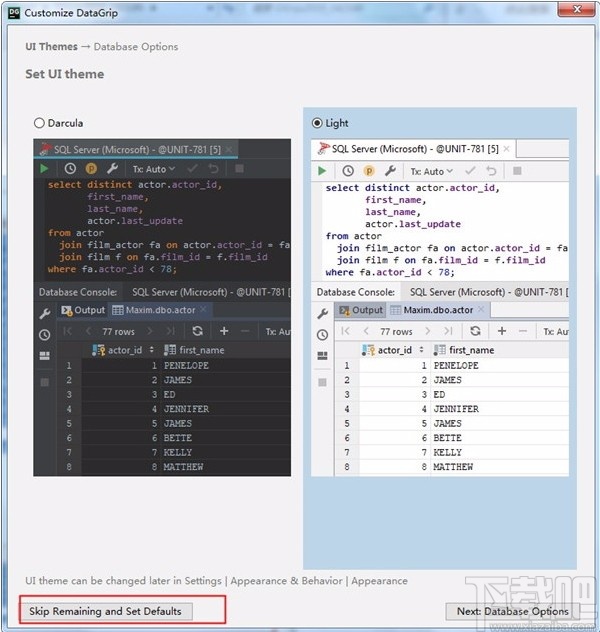Viewport: 600px width, 632px height.
Task: Click stop square icon in Light top toolbar
Action: point(517,171)
